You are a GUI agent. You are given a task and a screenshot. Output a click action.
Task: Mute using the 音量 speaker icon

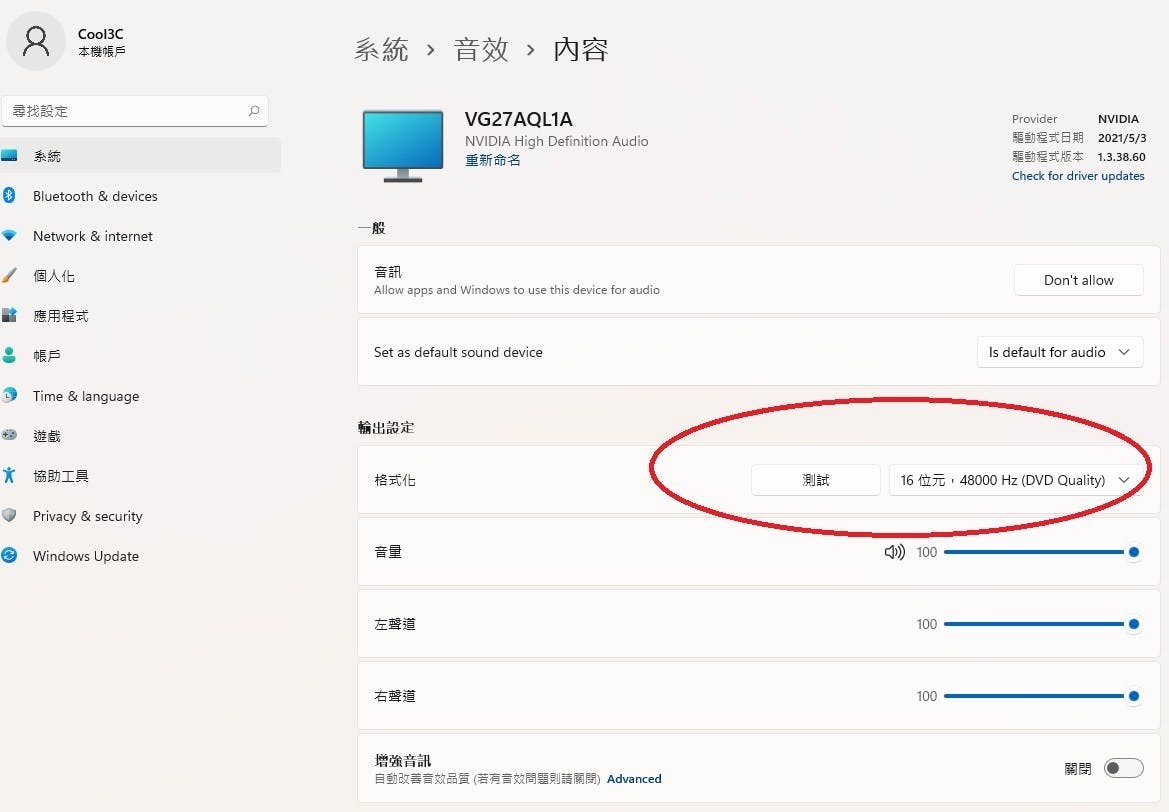[x=895, y=552]
